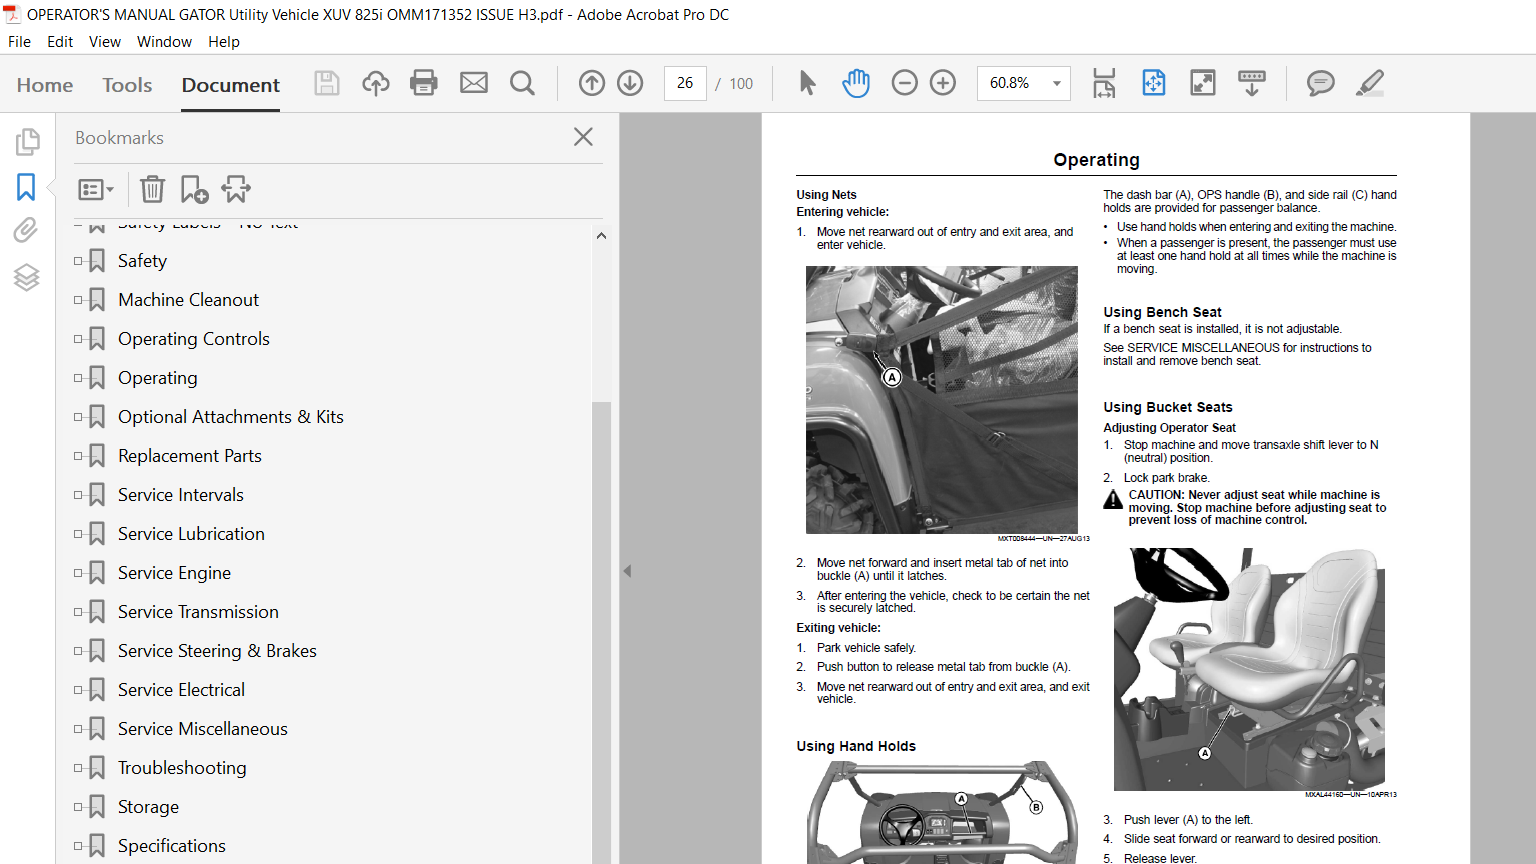1536x864 pixels.
Task: Open Service Miscellaneous bookmark
Action: (x=203, y=729)
